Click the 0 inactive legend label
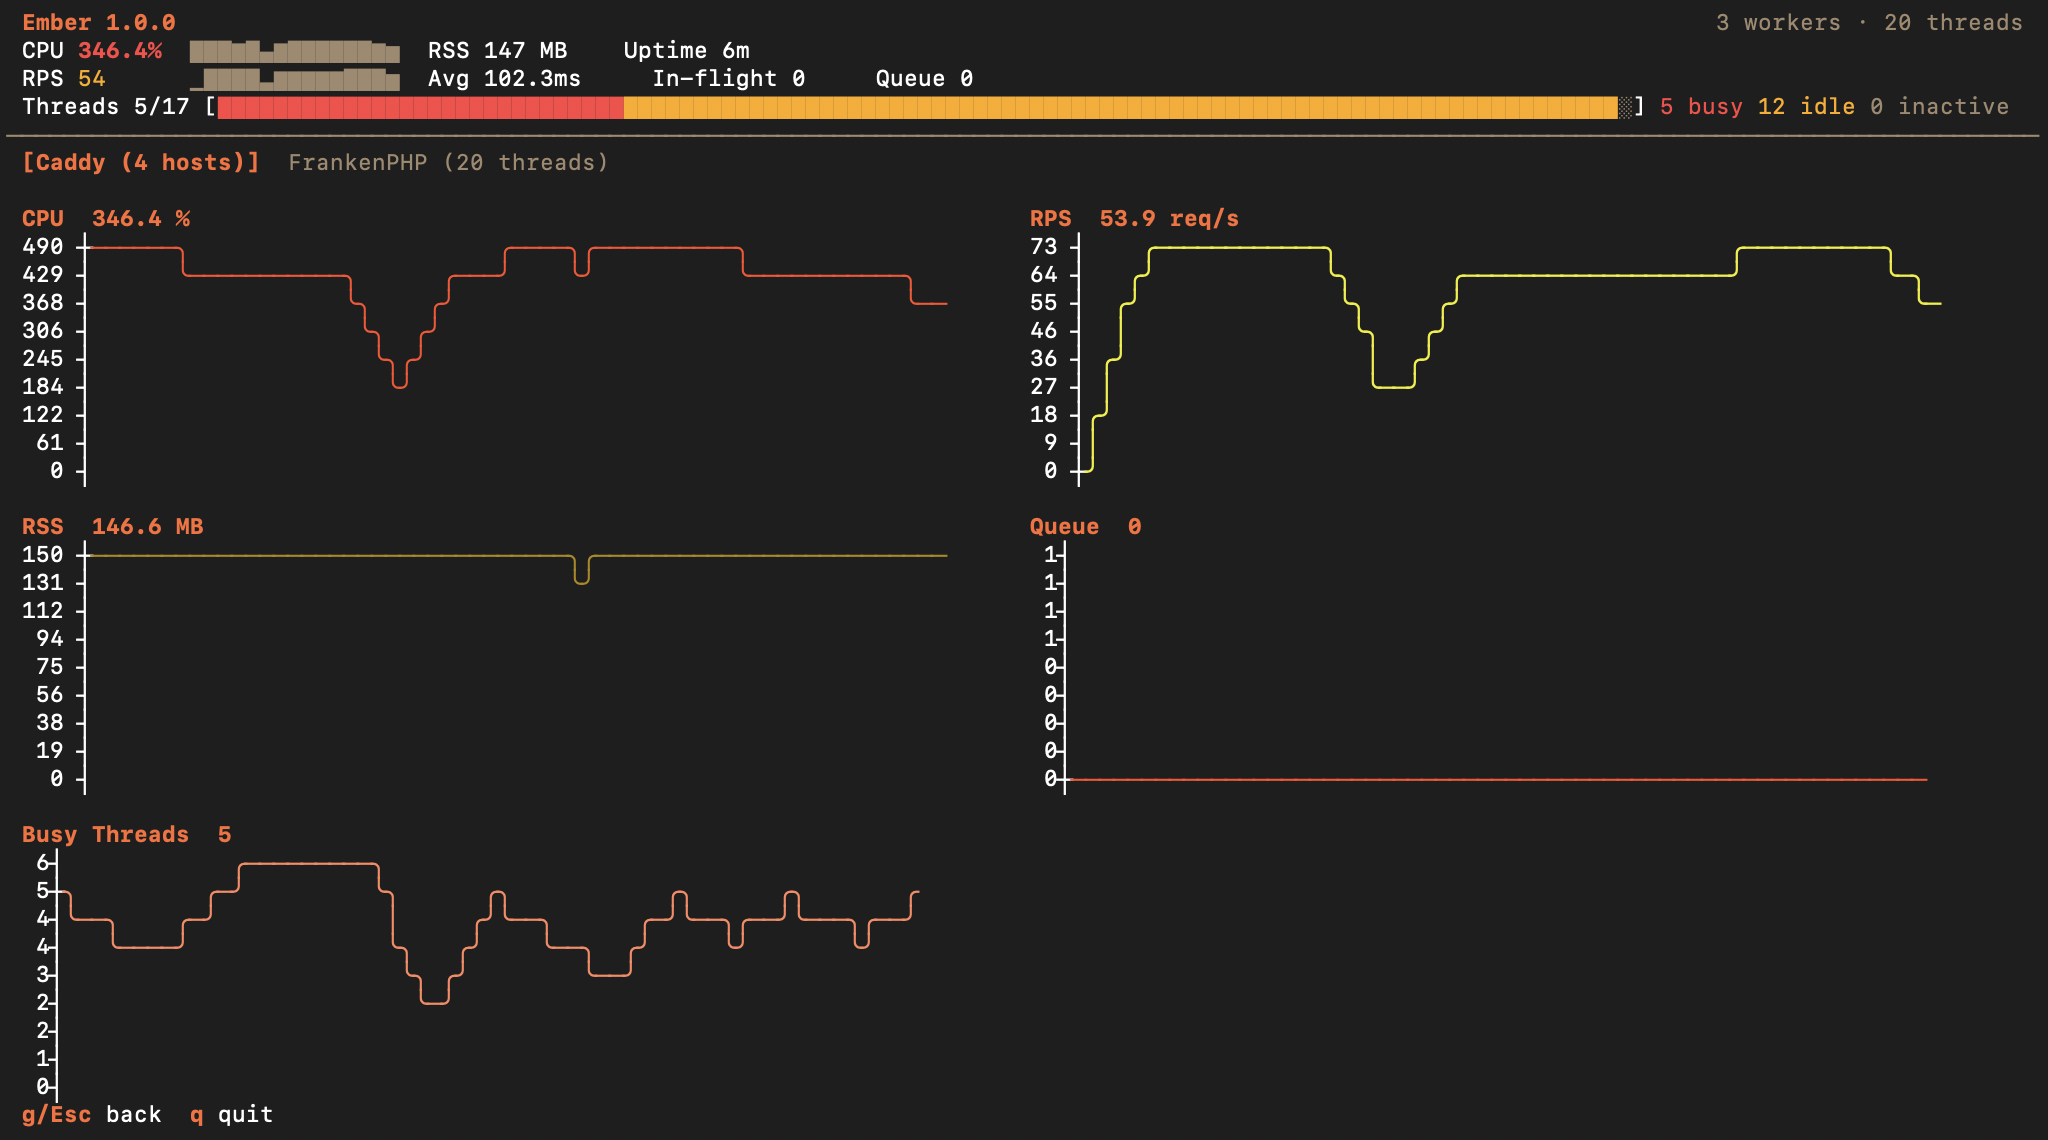The width and height of the screenshot is (2048, 1140). click(1938, 106)
